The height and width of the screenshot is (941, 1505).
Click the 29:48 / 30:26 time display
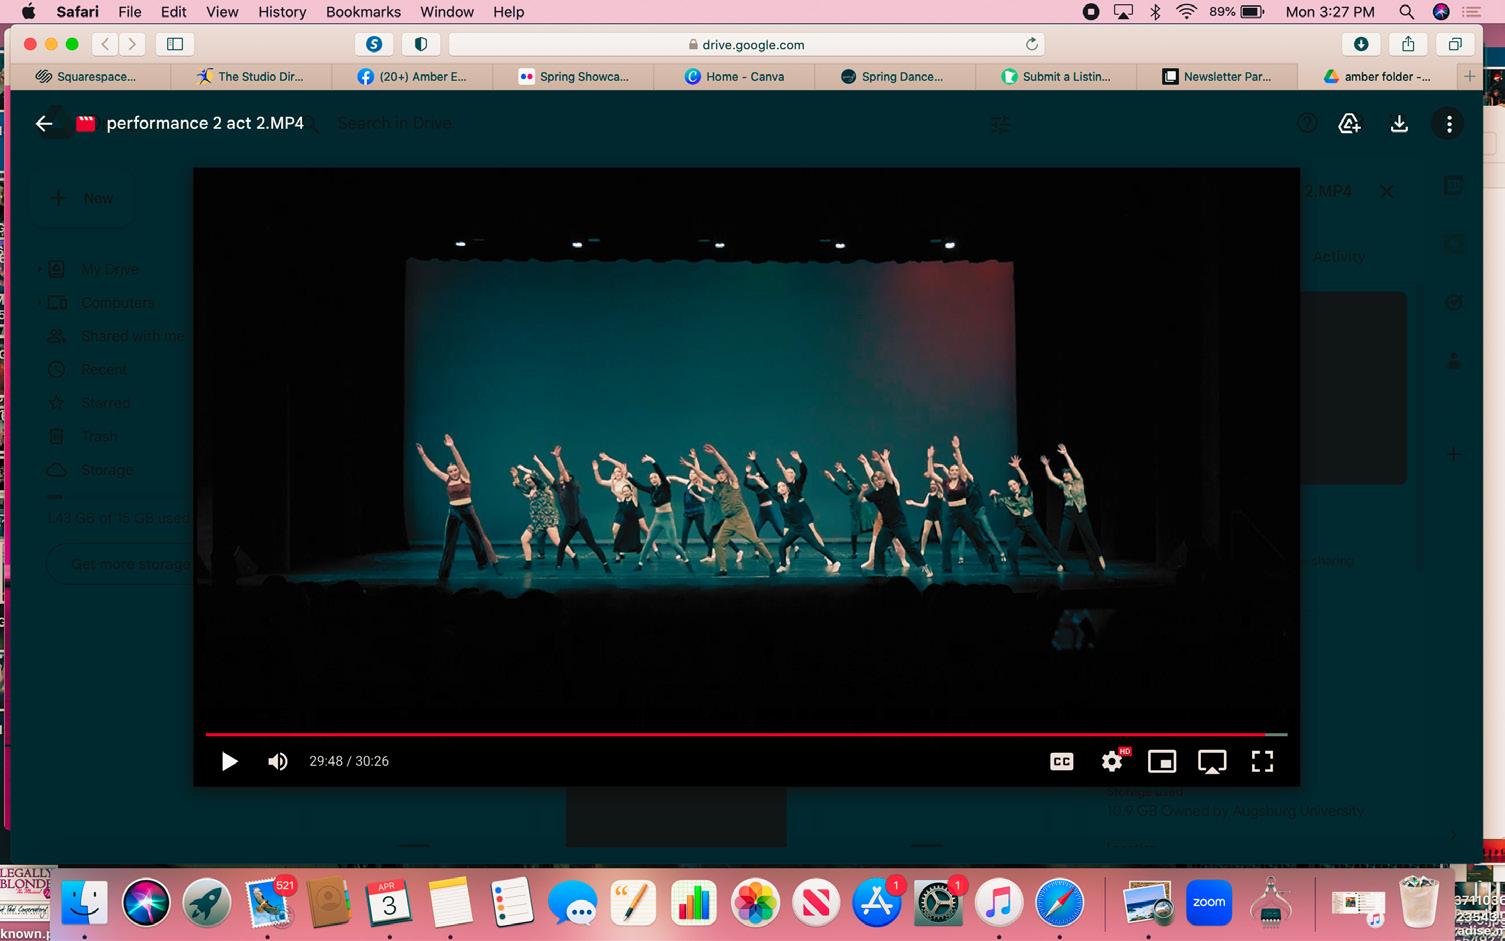[x=349, y=762]
